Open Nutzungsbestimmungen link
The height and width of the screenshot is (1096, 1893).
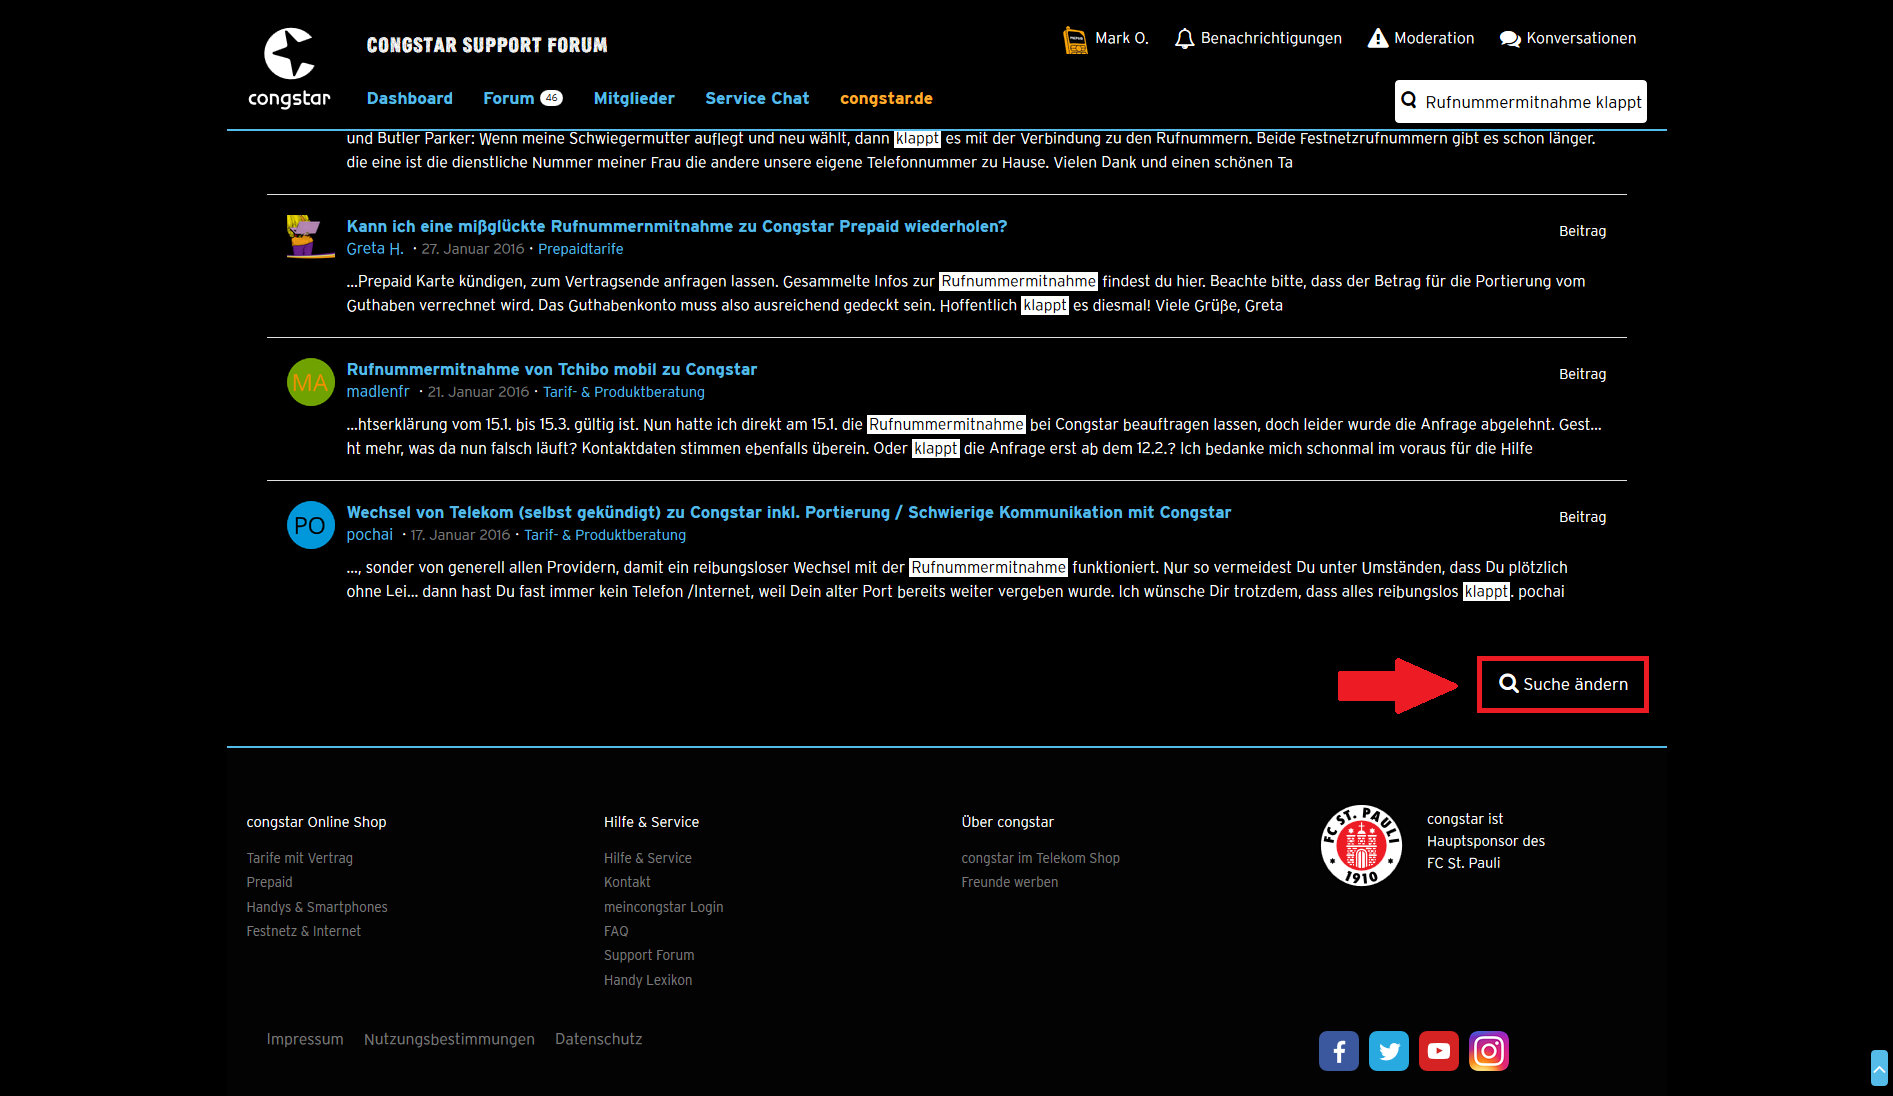449,1039
